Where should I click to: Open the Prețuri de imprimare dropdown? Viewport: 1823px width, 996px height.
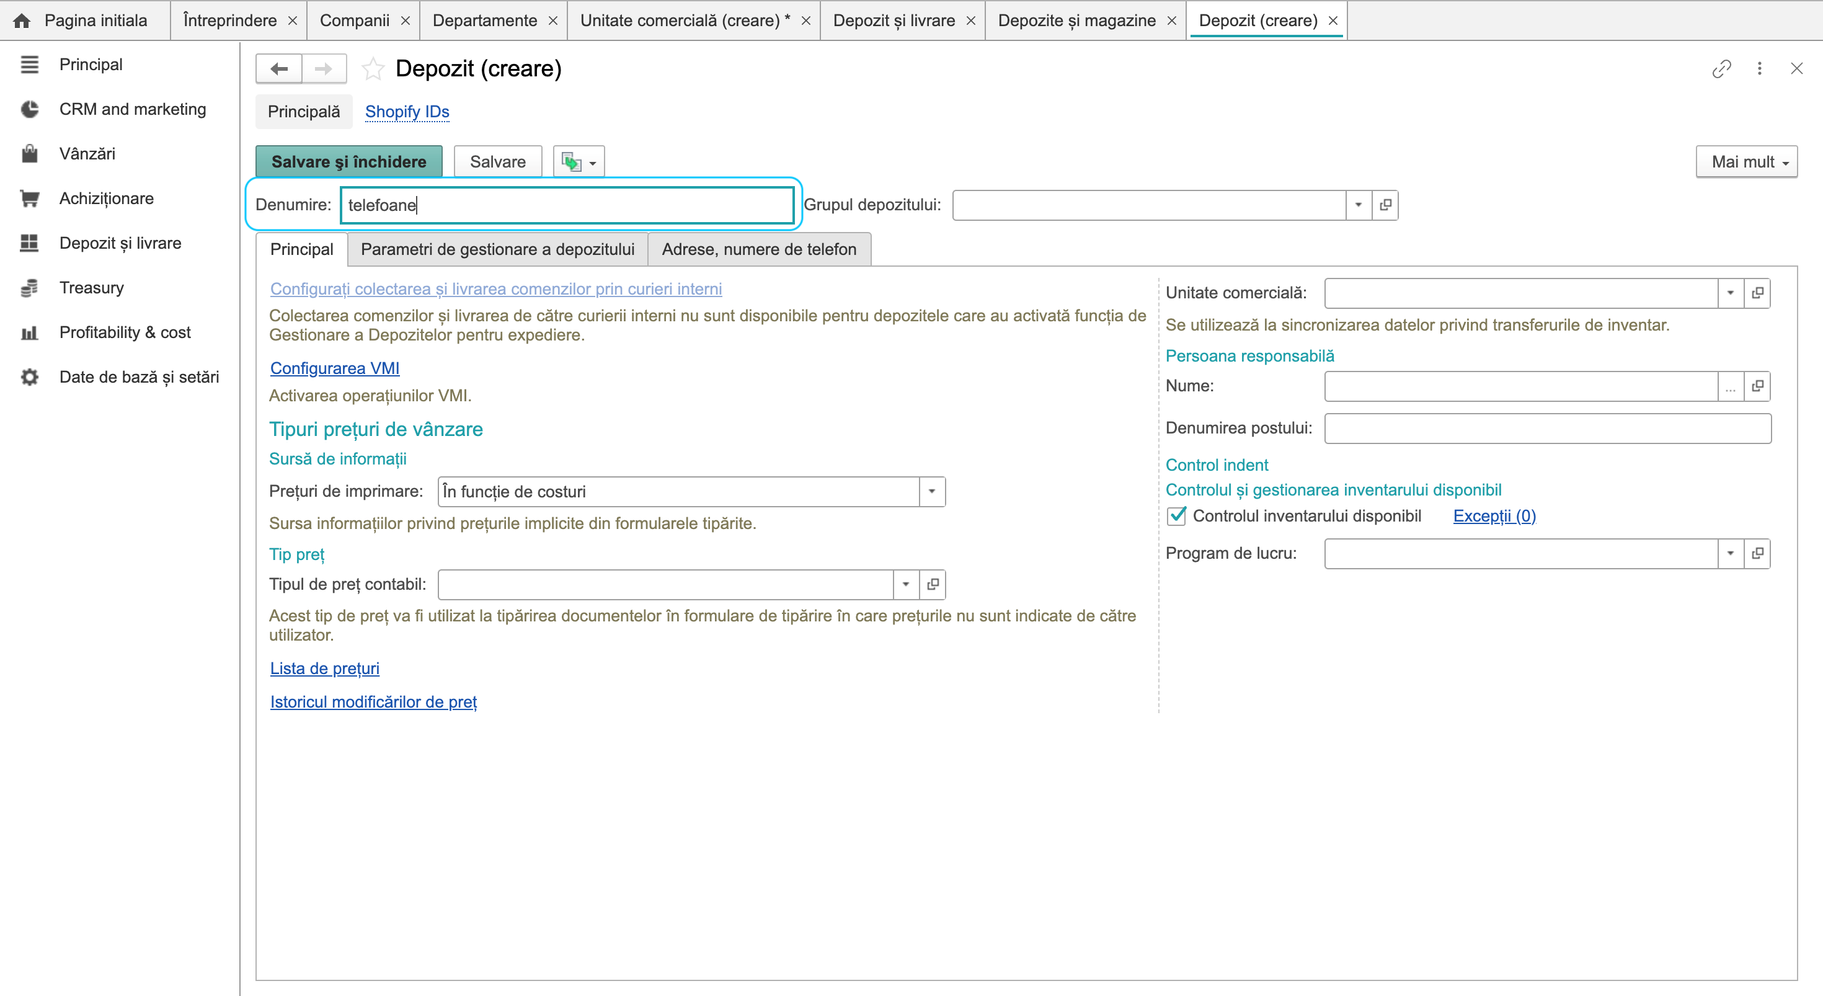[932, 491]
